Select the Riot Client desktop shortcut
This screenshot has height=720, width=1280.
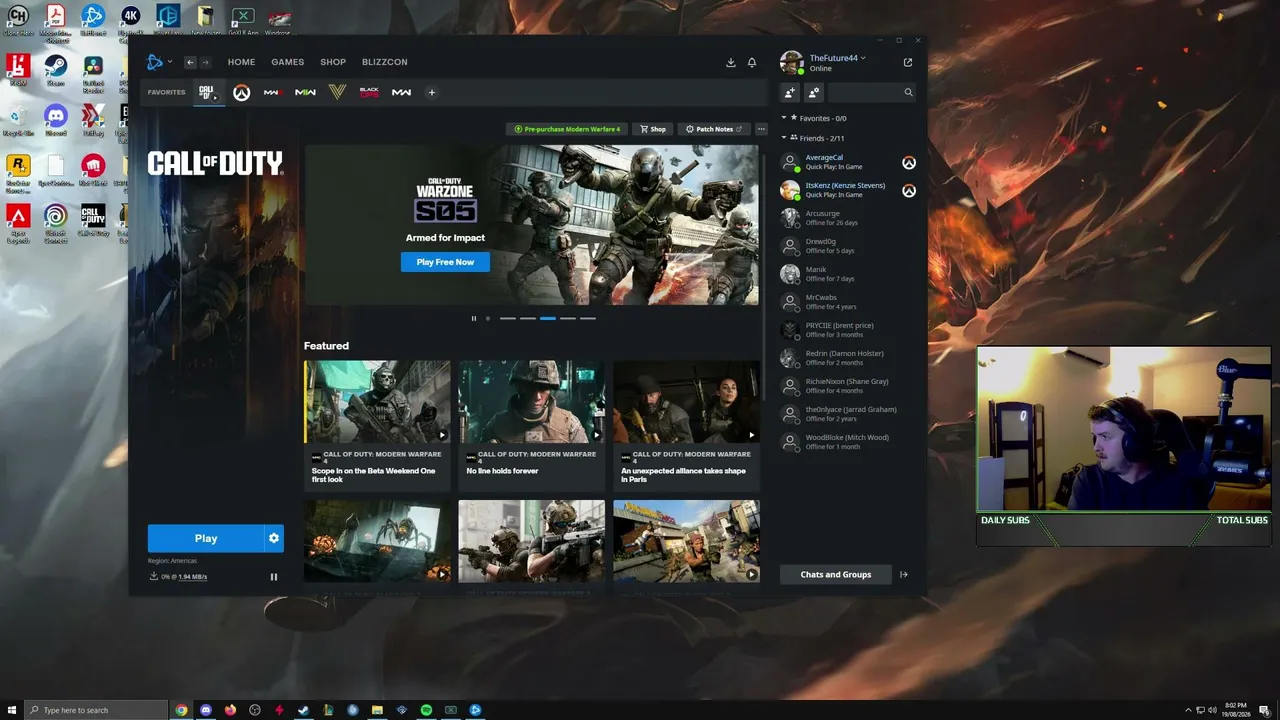coord(93,170)
